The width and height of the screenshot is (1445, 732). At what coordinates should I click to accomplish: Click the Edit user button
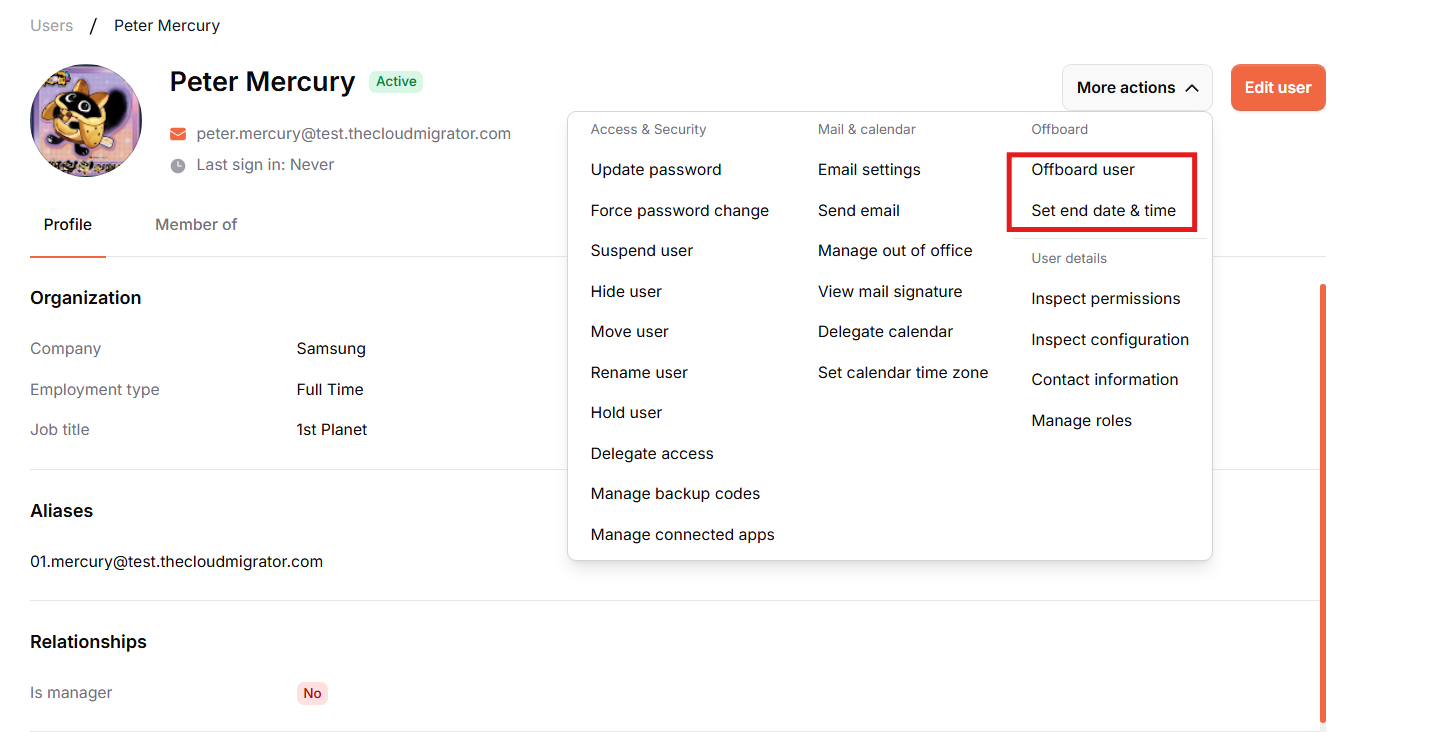pos(1278,88)
